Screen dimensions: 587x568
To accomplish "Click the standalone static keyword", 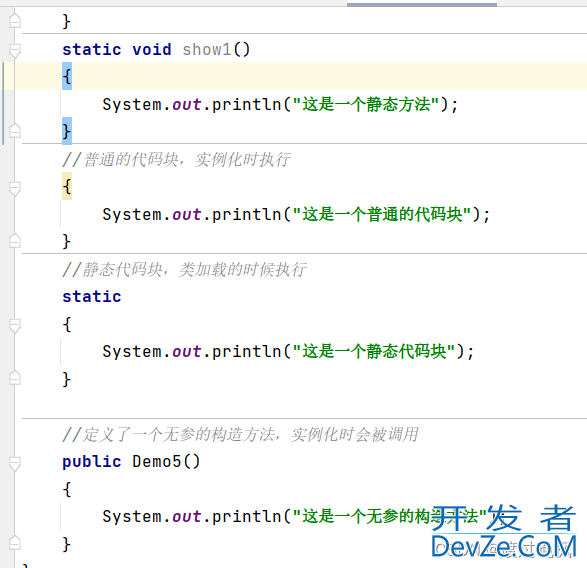I will click(92, 297).
